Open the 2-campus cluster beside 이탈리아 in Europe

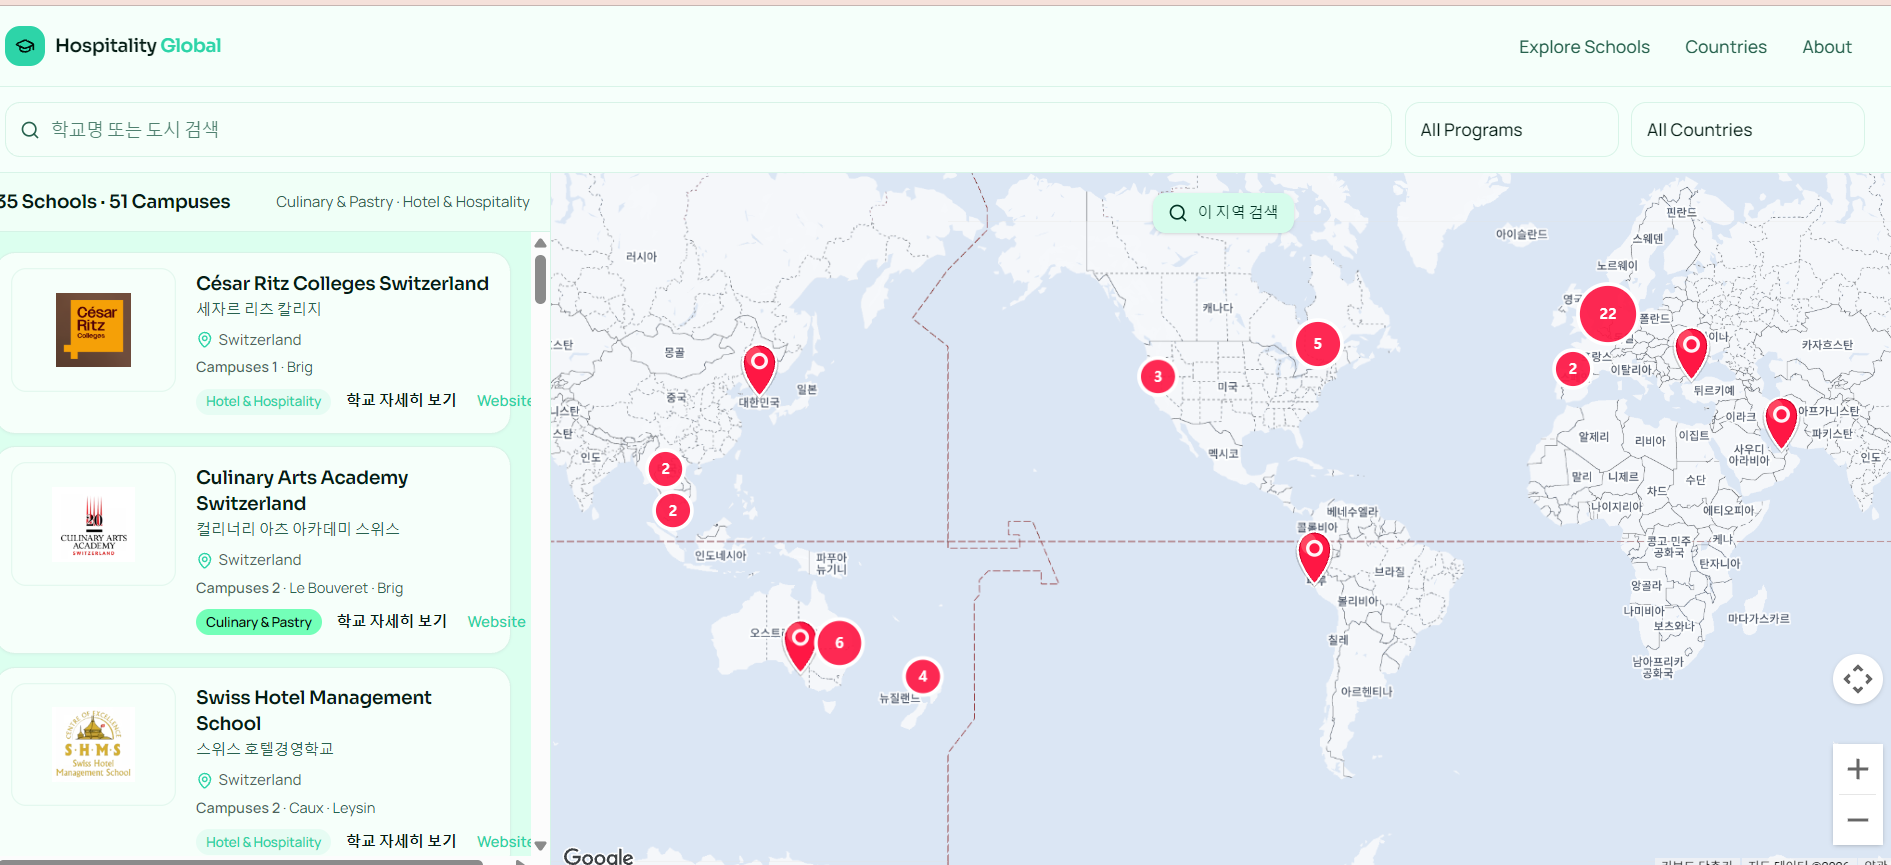(1572, 369)
